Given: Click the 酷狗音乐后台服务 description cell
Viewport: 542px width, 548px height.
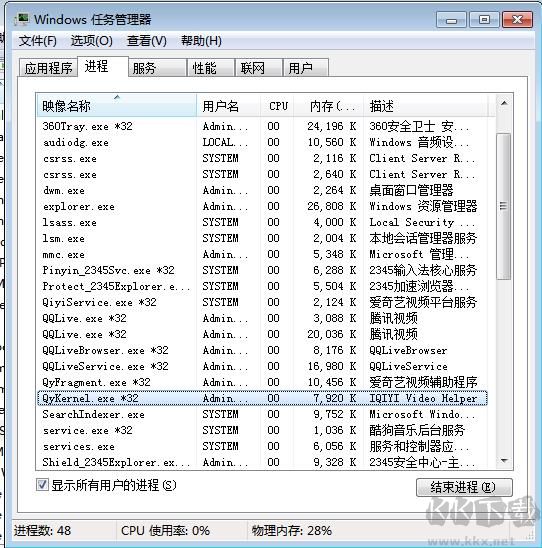Looking at the screenshot, I should pyautogui.click(x=417, y=431).
